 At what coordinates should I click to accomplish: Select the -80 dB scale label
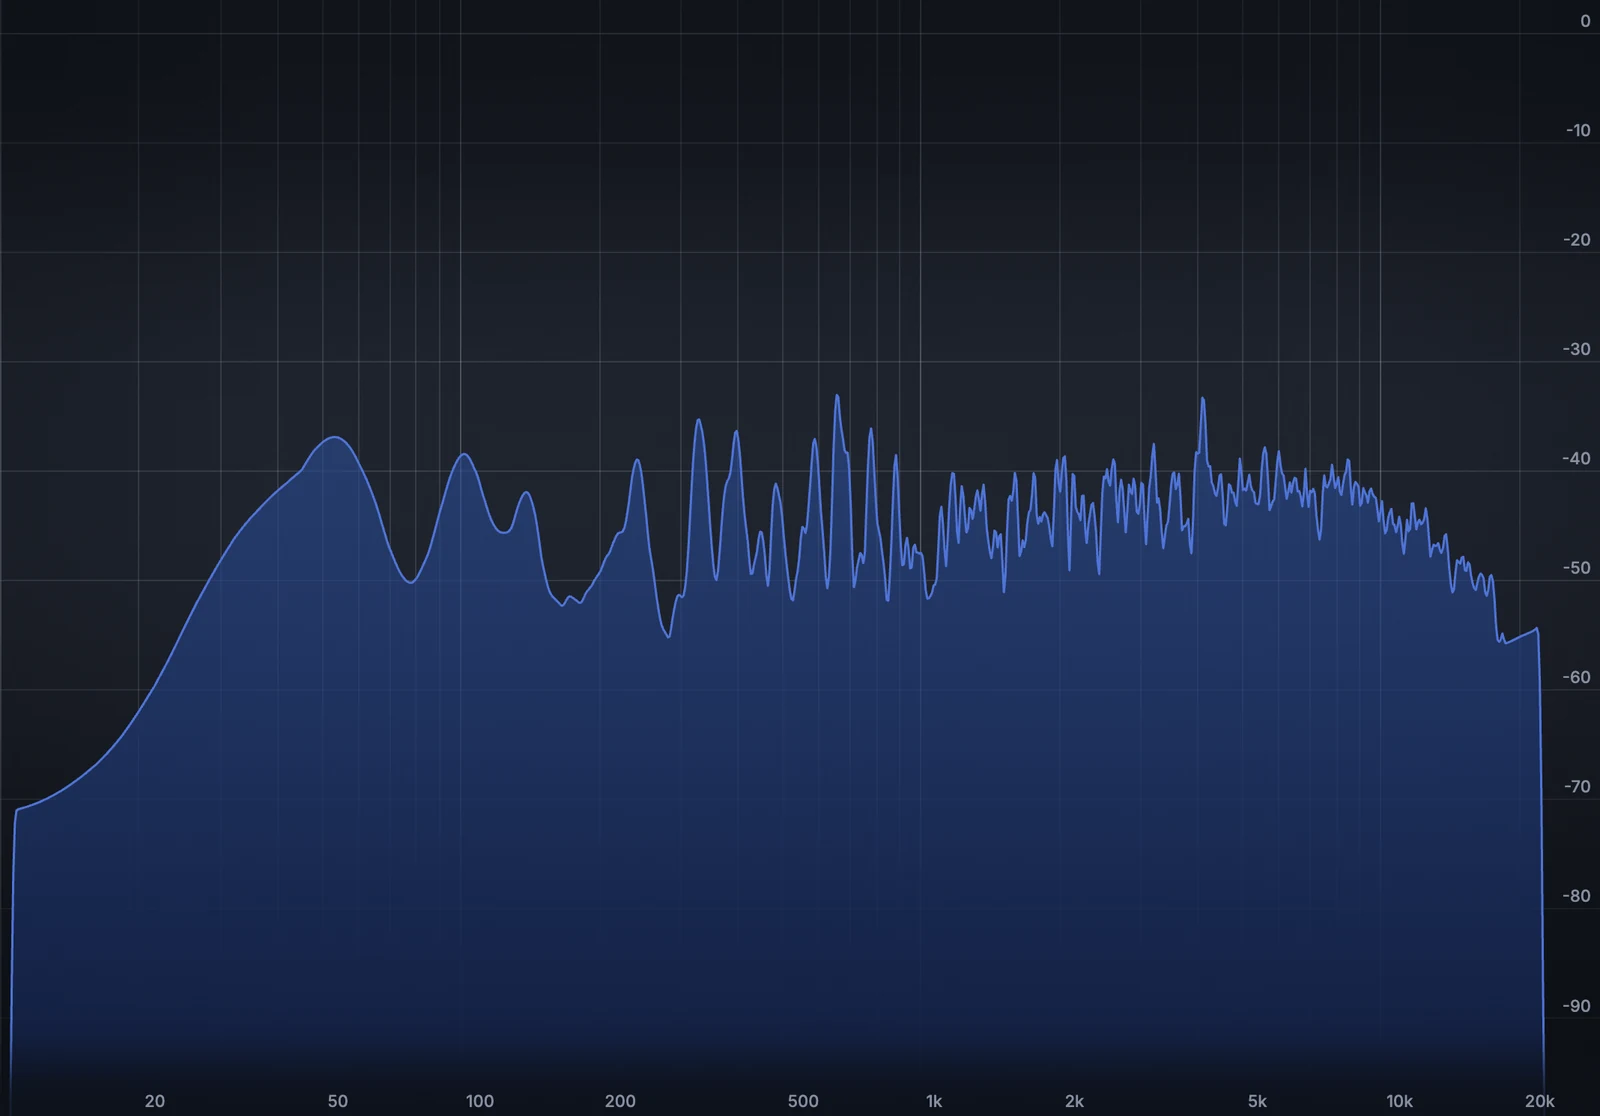pos(1577,896)
